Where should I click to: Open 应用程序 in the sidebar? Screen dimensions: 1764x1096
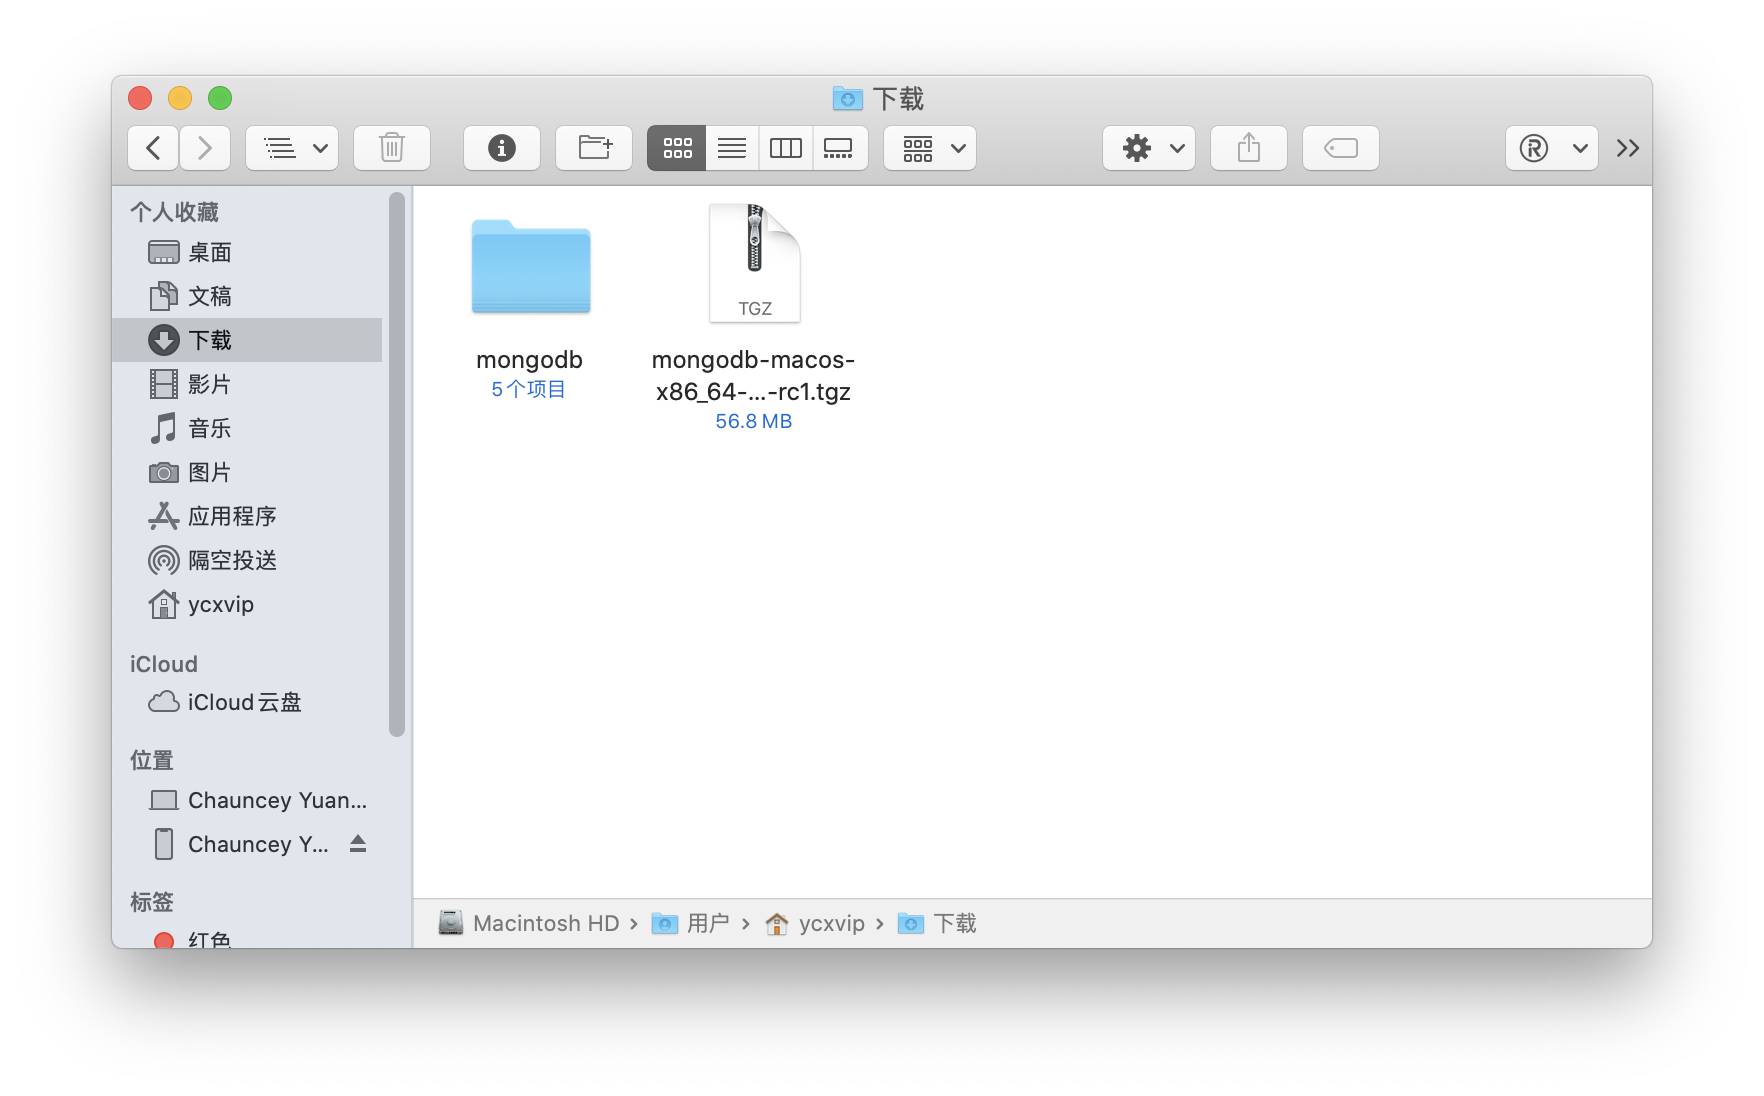247,516
